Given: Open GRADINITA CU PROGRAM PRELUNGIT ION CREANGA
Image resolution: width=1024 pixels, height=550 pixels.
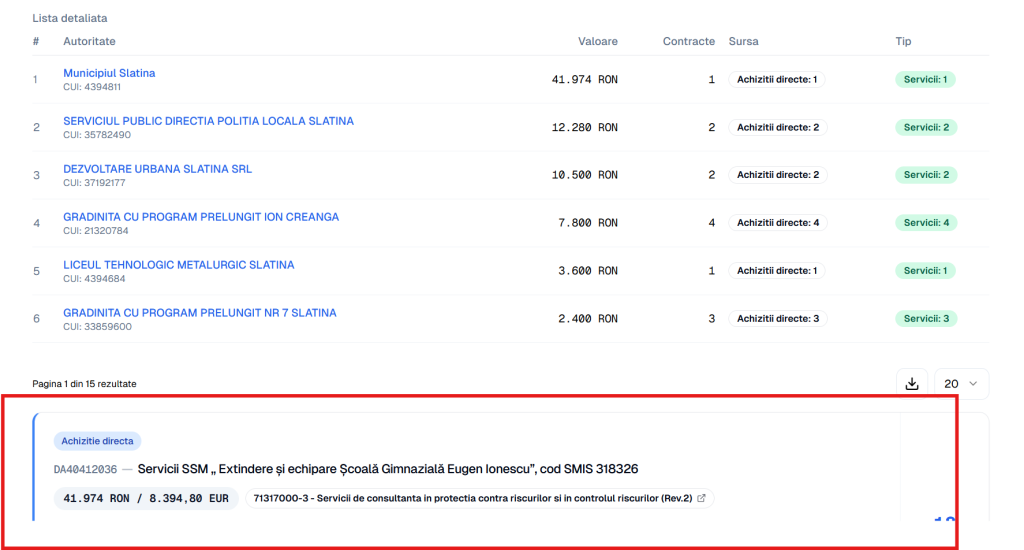Looking at the screenshot, I should point(201,217).
